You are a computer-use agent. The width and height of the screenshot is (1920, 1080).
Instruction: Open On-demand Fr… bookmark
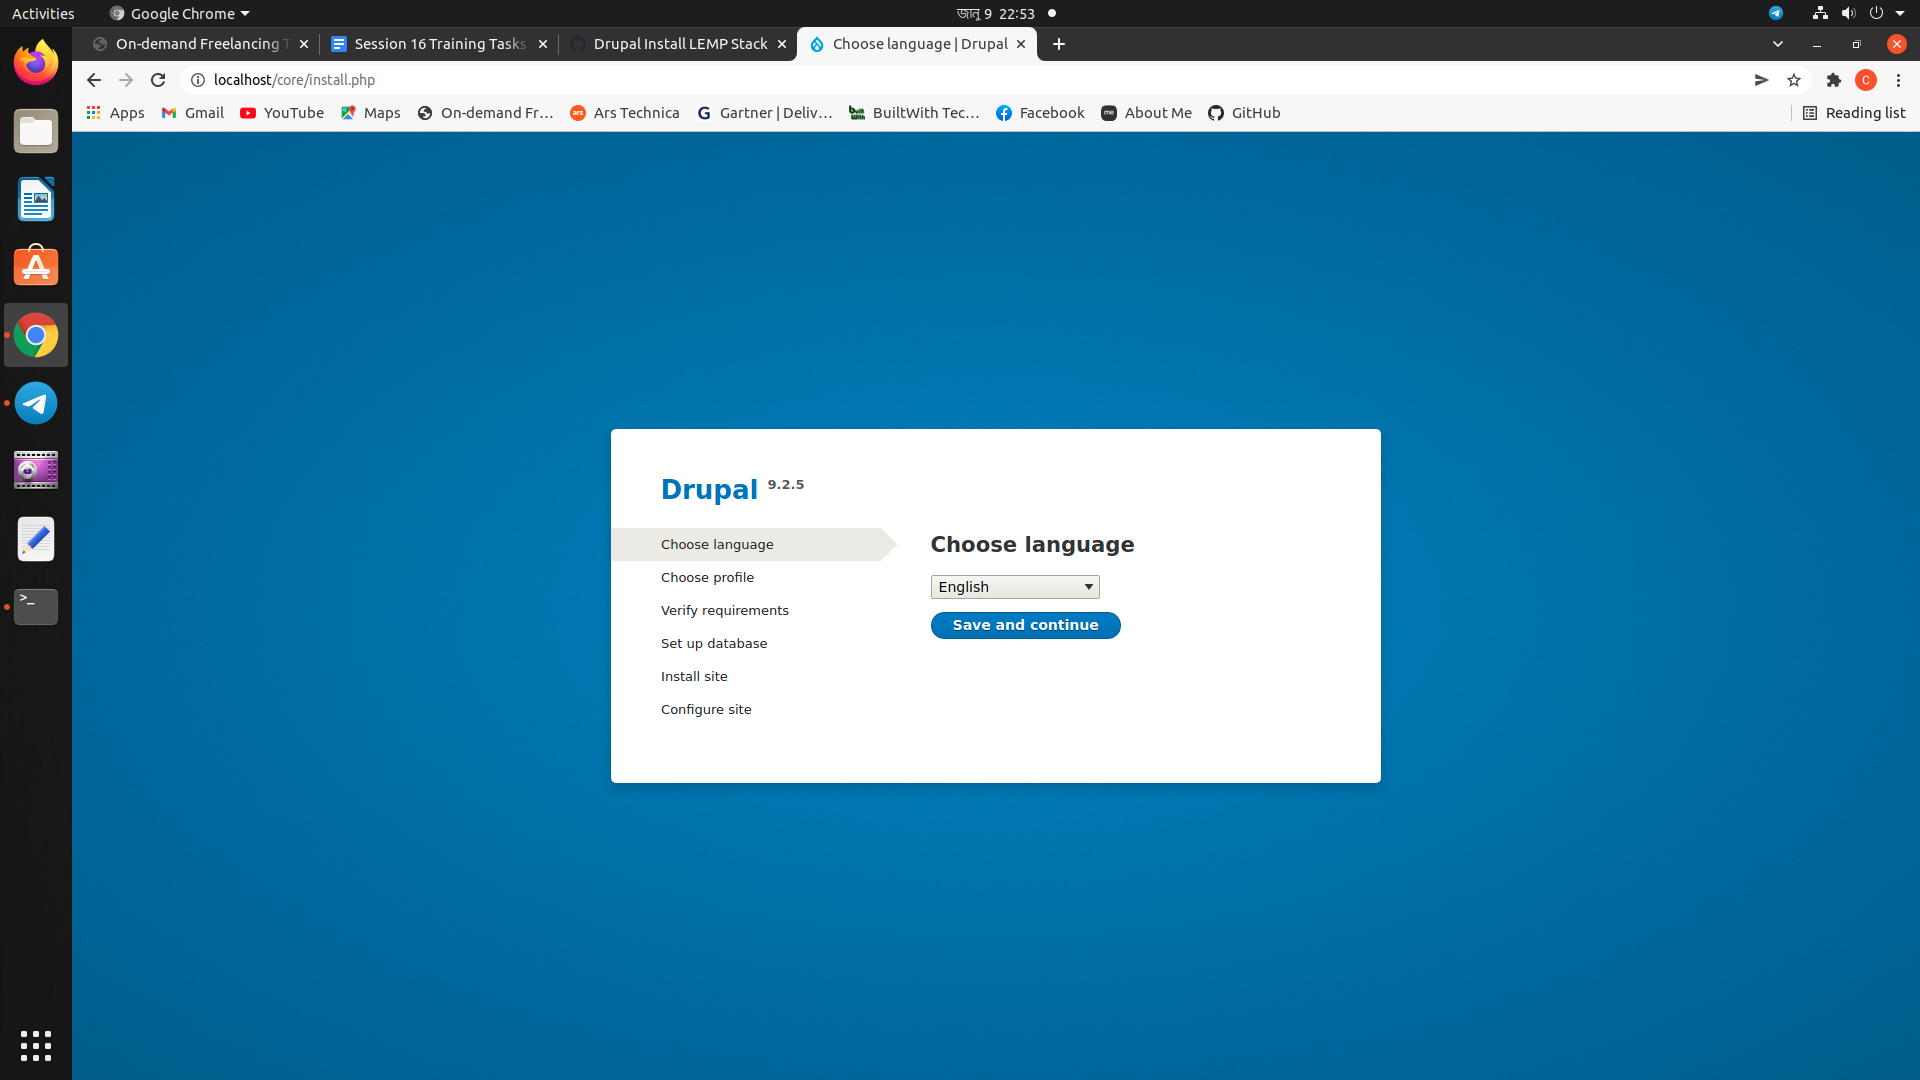(485, 113)
